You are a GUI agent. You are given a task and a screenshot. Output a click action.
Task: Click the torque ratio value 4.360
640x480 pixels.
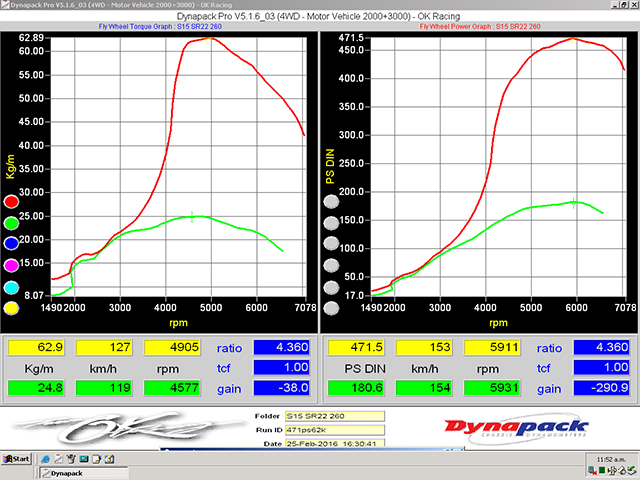point(281,347)
